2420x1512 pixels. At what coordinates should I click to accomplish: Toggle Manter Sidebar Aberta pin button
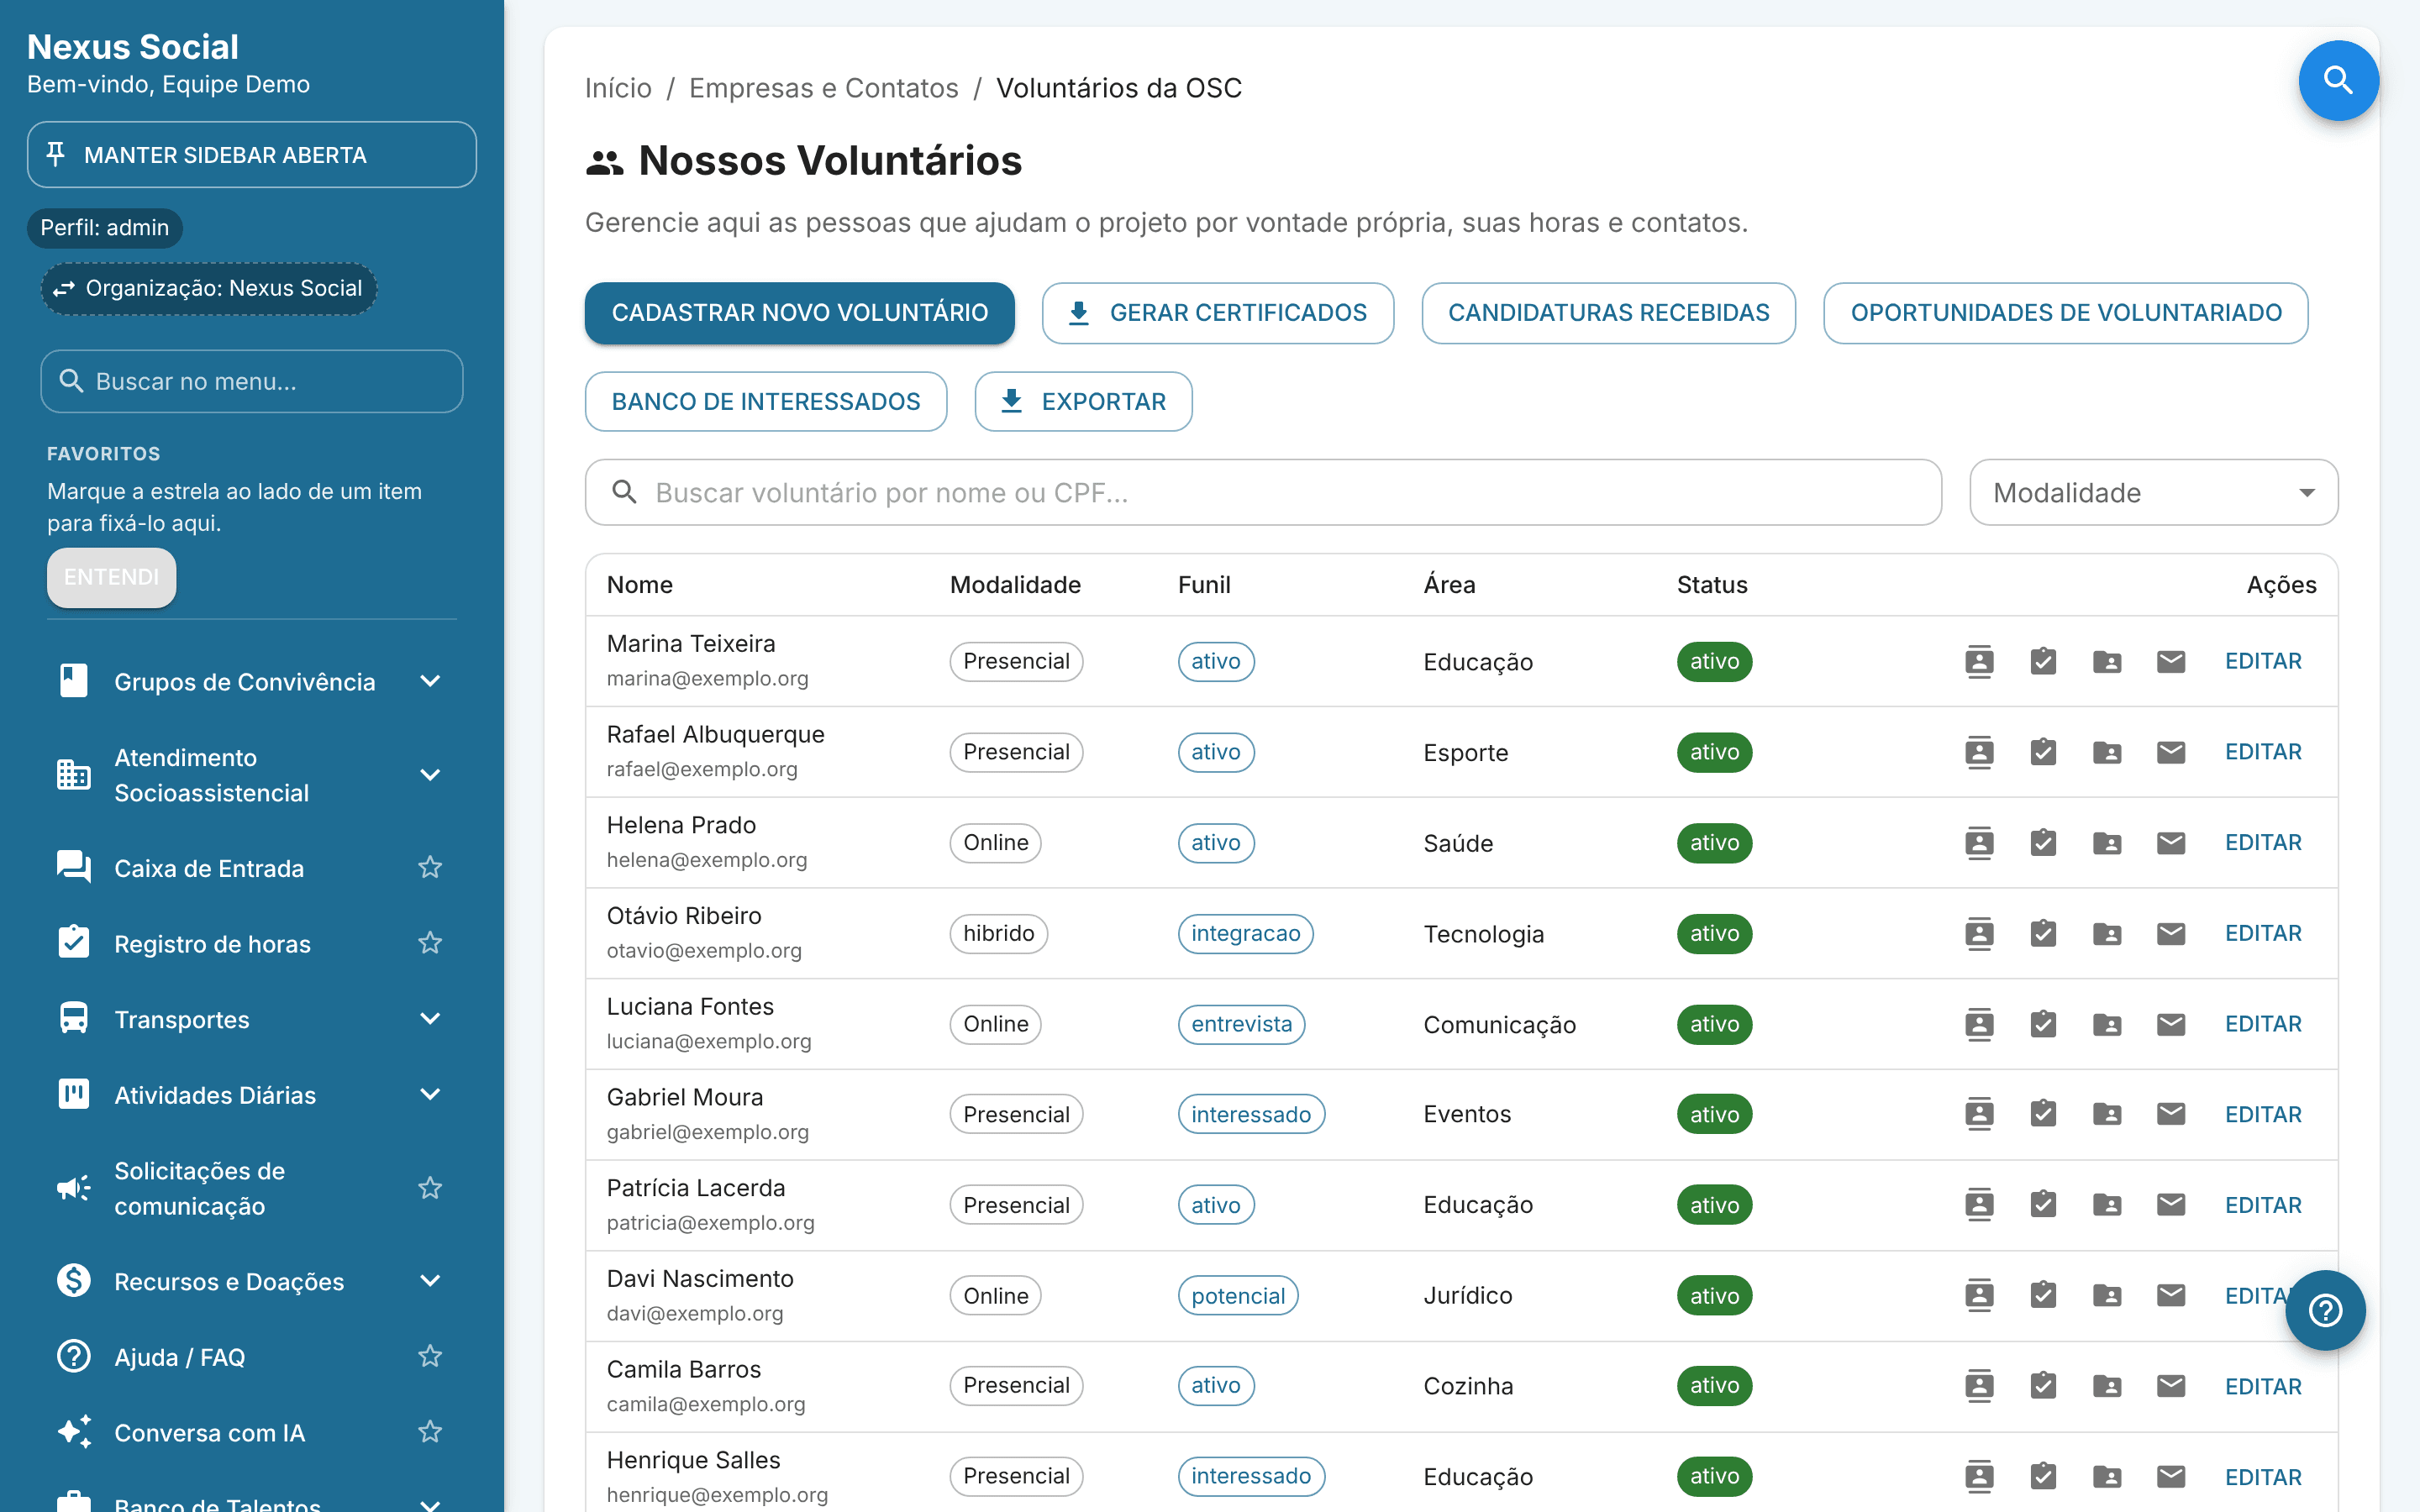tap(251, 155)
